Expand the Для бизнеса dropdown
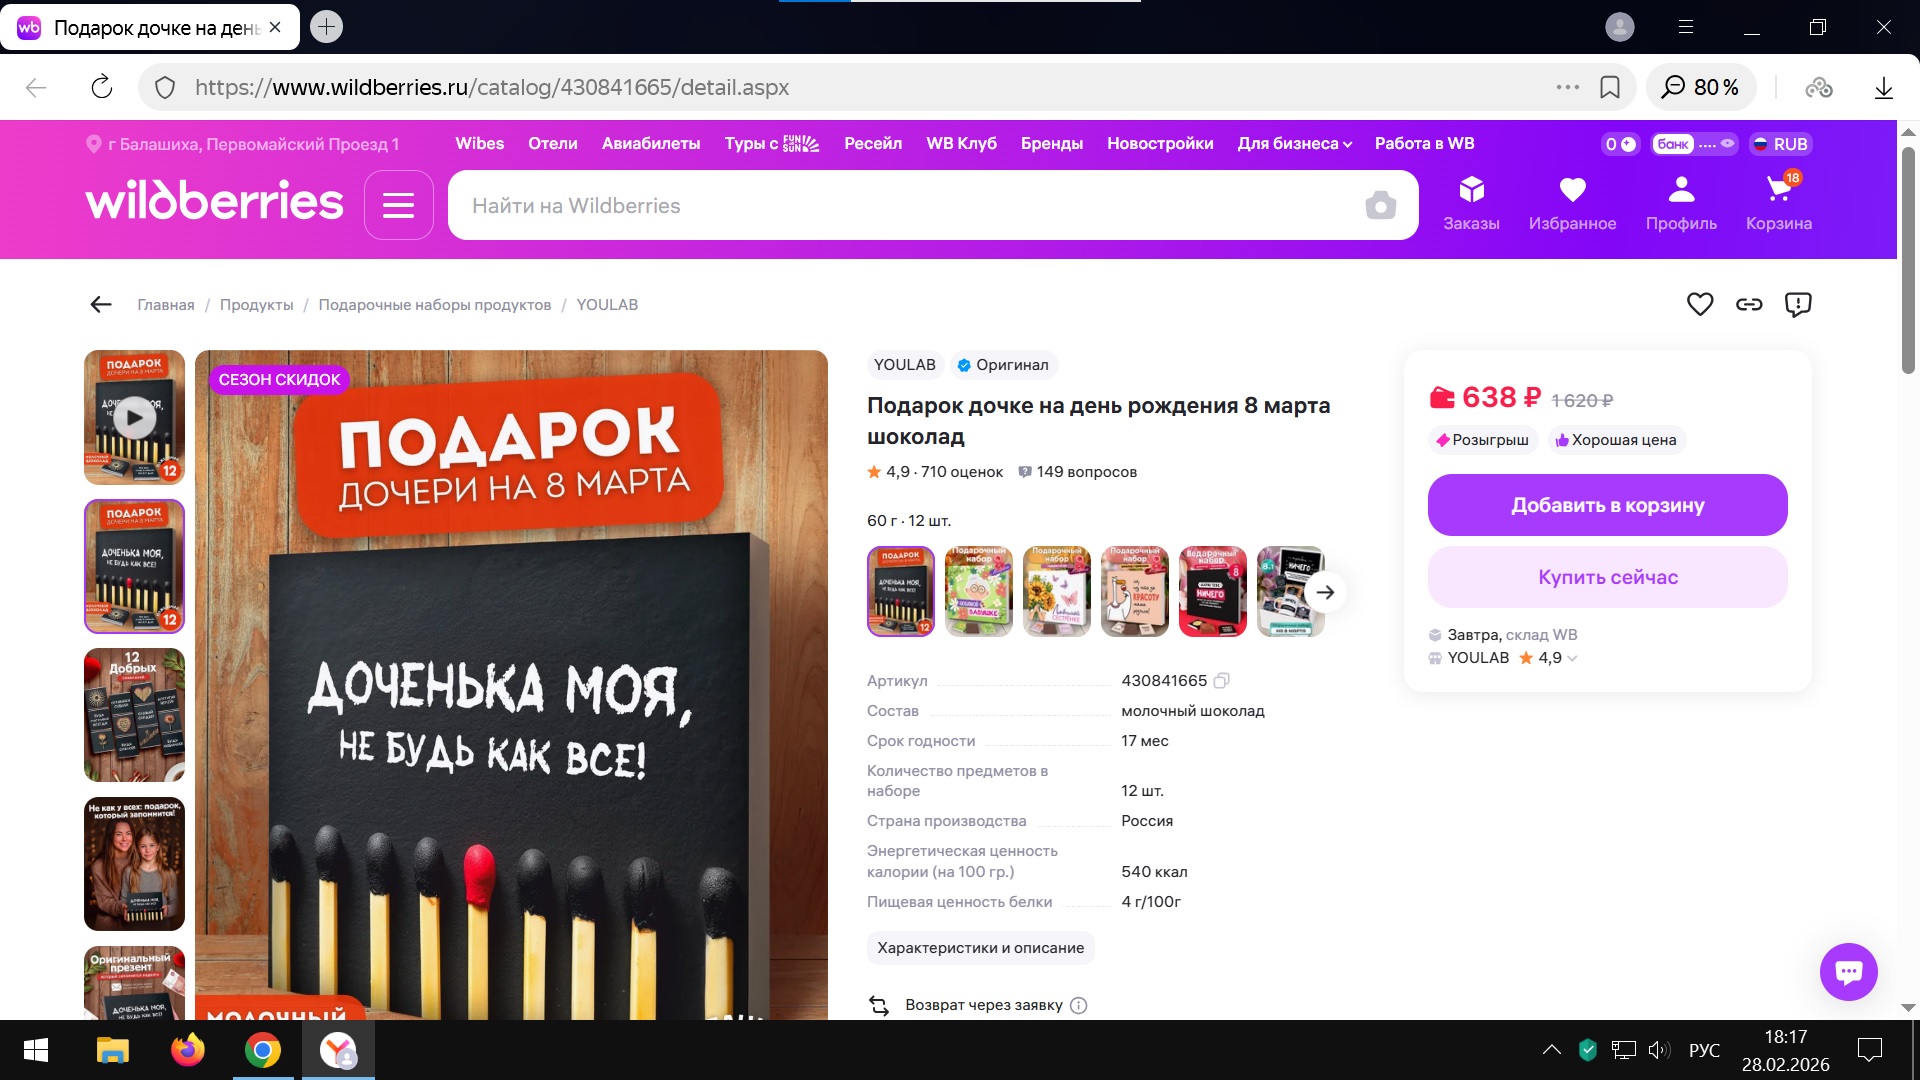This screenshot has width=1920, height=1080. (1294, 144)
